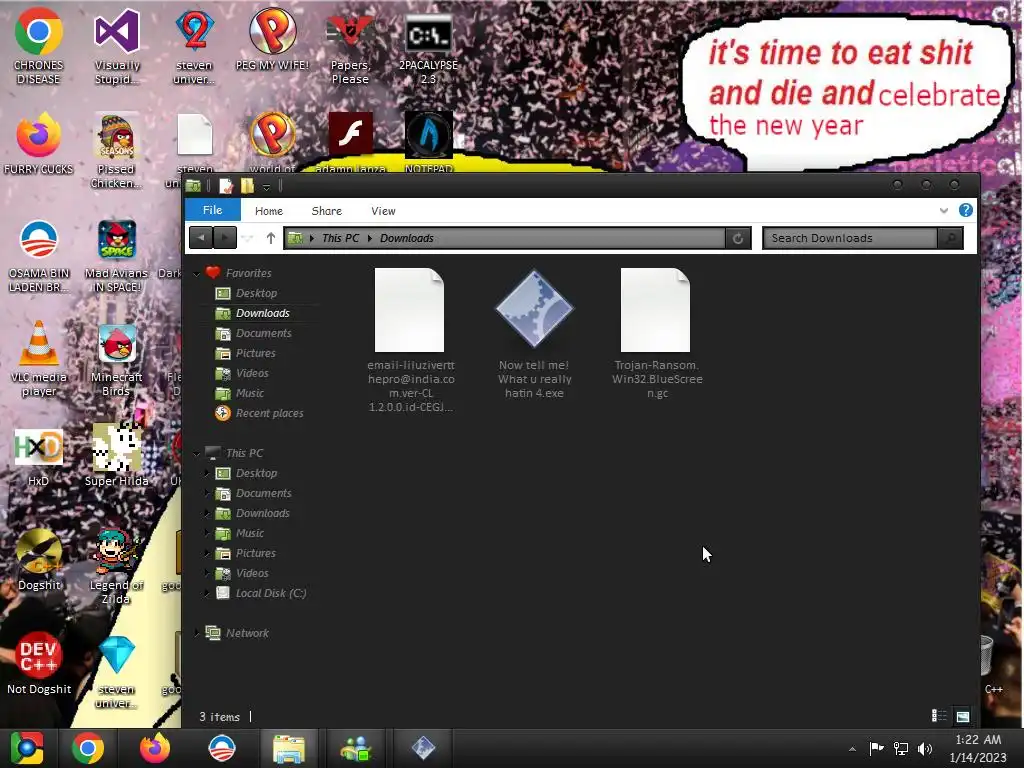
Task: Open the Home ribbon tab
Action: (x=269, y=211)
